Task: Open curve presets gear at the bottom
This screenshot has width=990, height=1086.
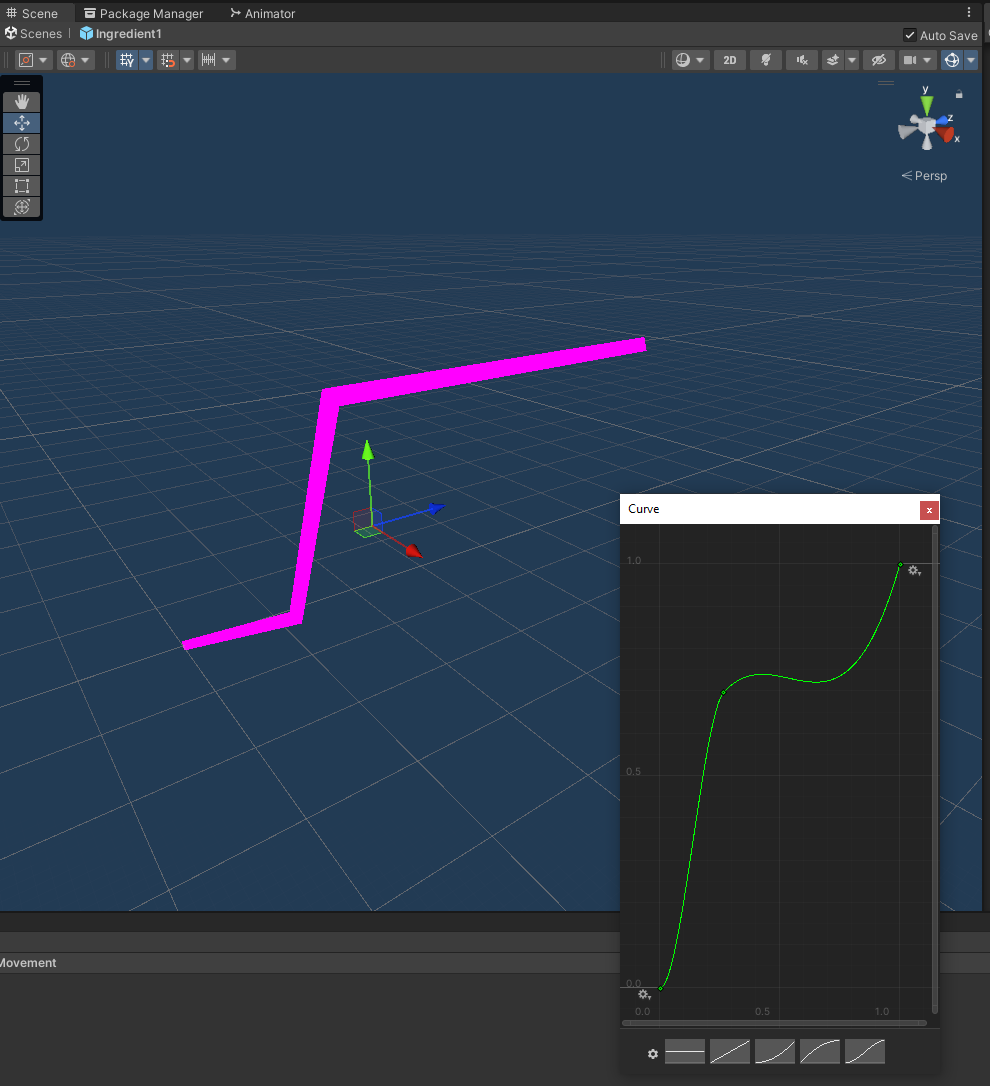Action: coord(653,1054)
